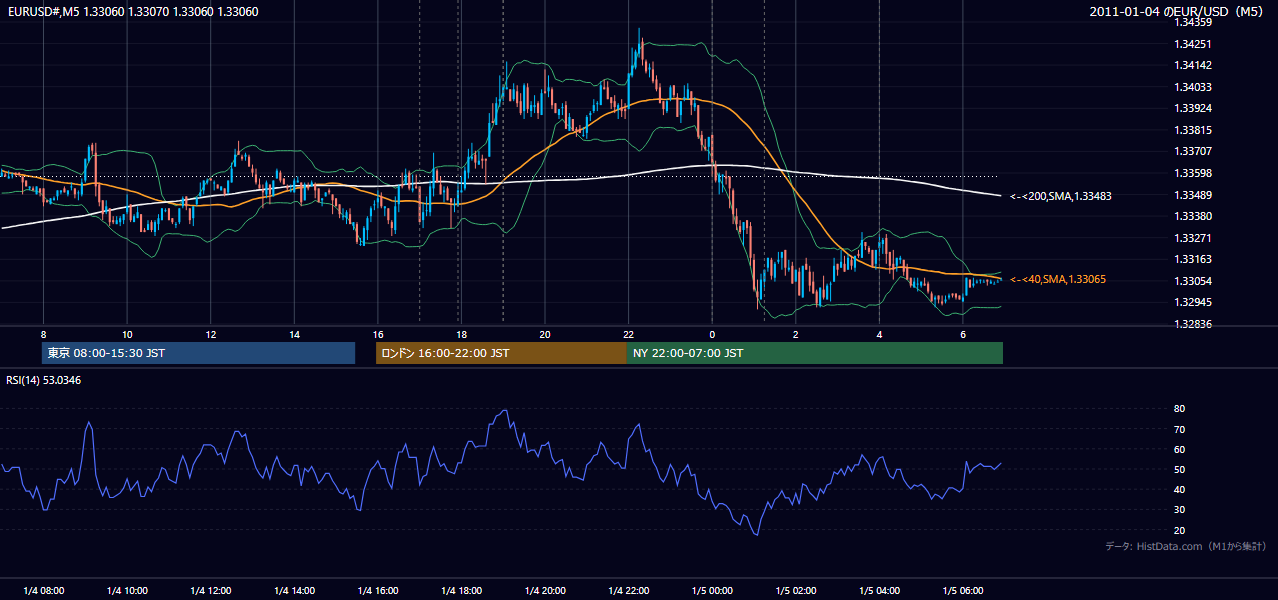Click price axis value 1.34251

click(1194, 44)
